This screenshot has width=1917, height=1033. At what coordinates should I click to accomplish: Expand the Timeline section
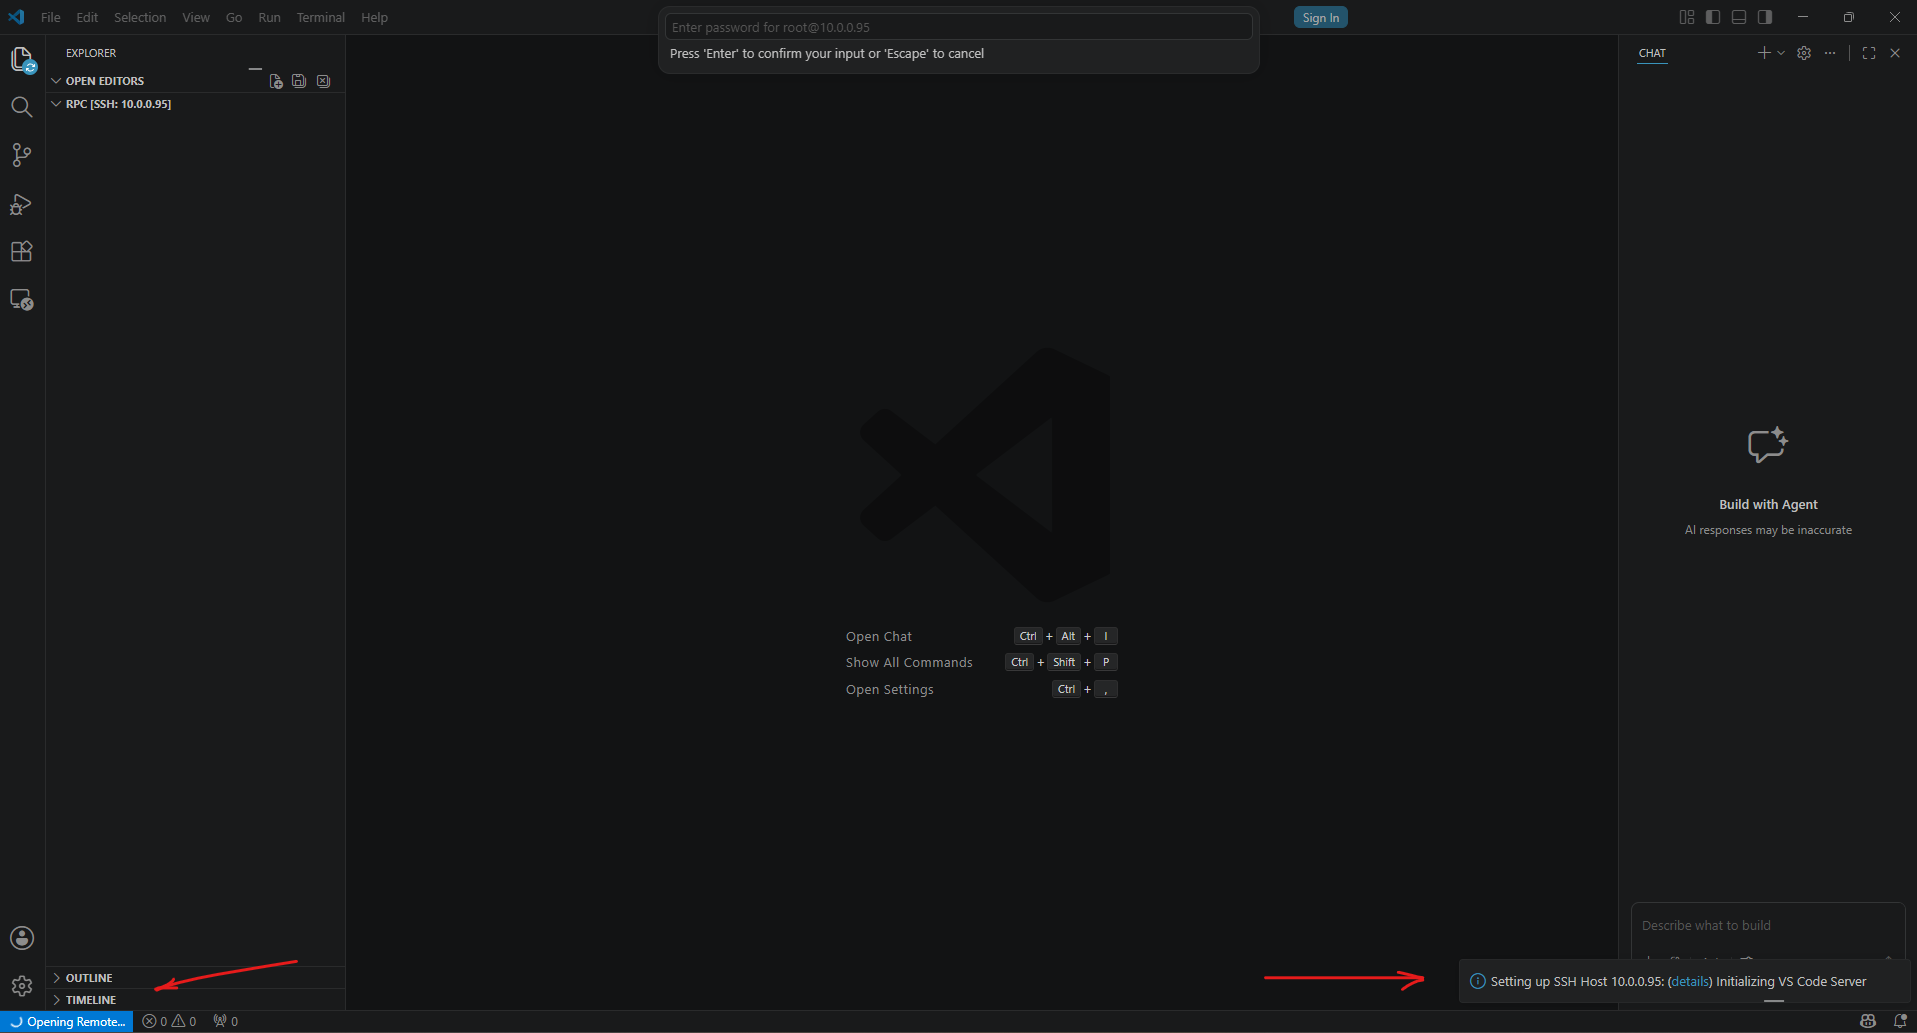point(57,1000)
